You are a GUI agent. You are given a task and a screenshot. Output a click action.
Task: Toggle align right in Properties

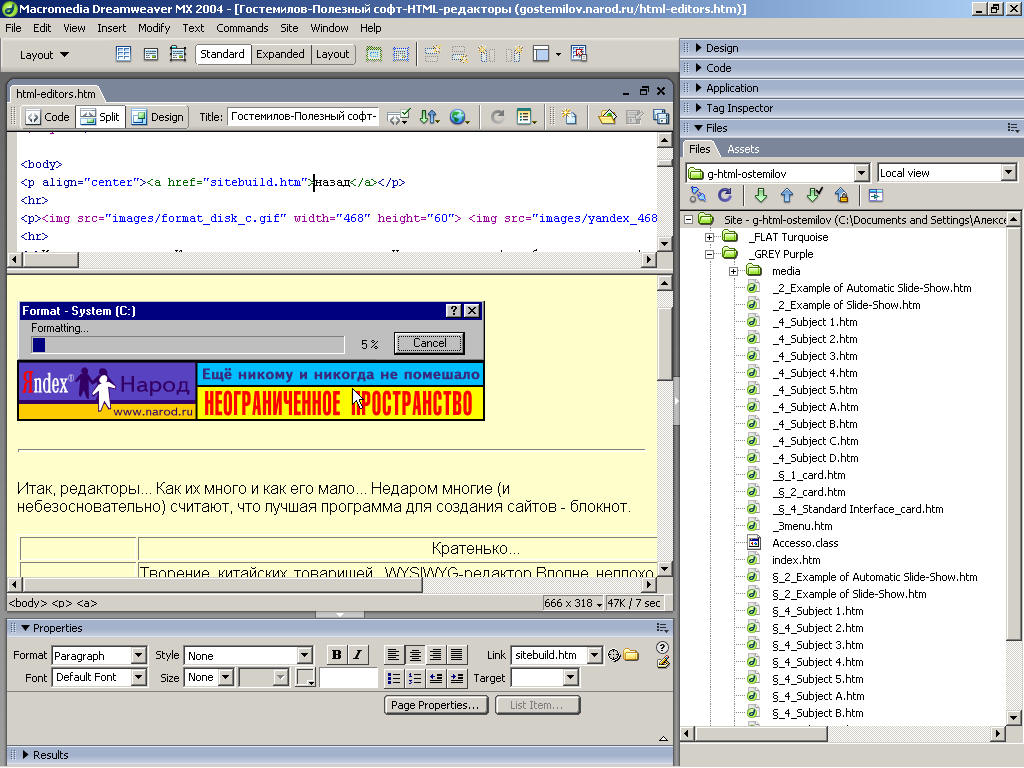436,654
